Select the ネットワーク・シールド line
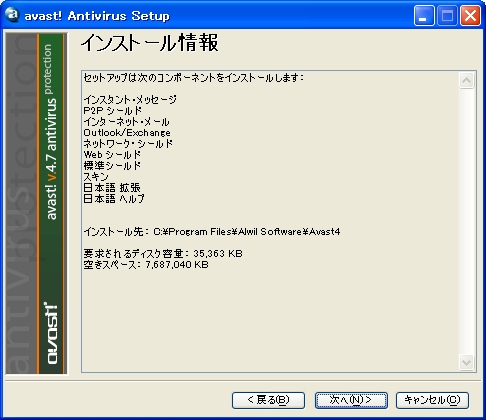This screenshot has width=486, height=420. pos(128,144)
